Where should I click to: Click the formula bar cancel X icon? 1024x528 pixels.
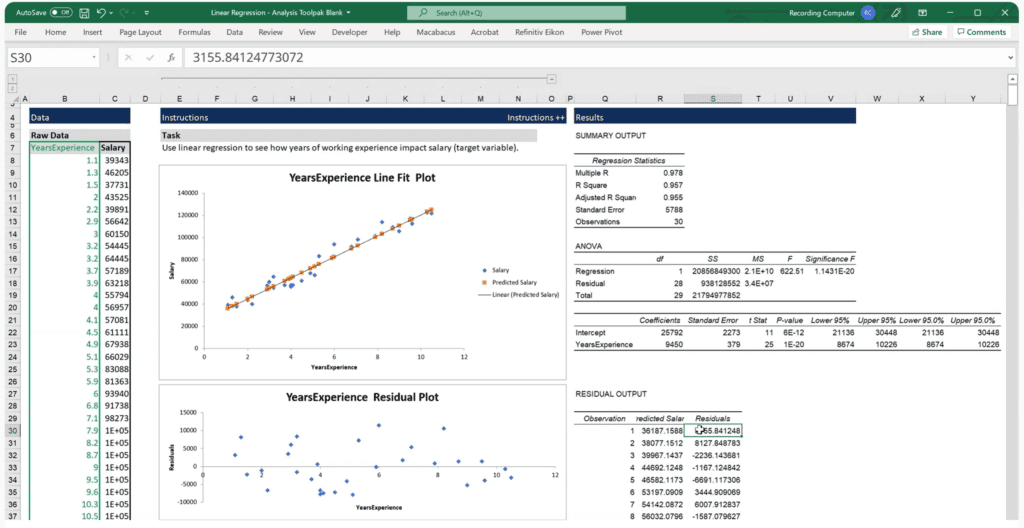coord(128,58)
